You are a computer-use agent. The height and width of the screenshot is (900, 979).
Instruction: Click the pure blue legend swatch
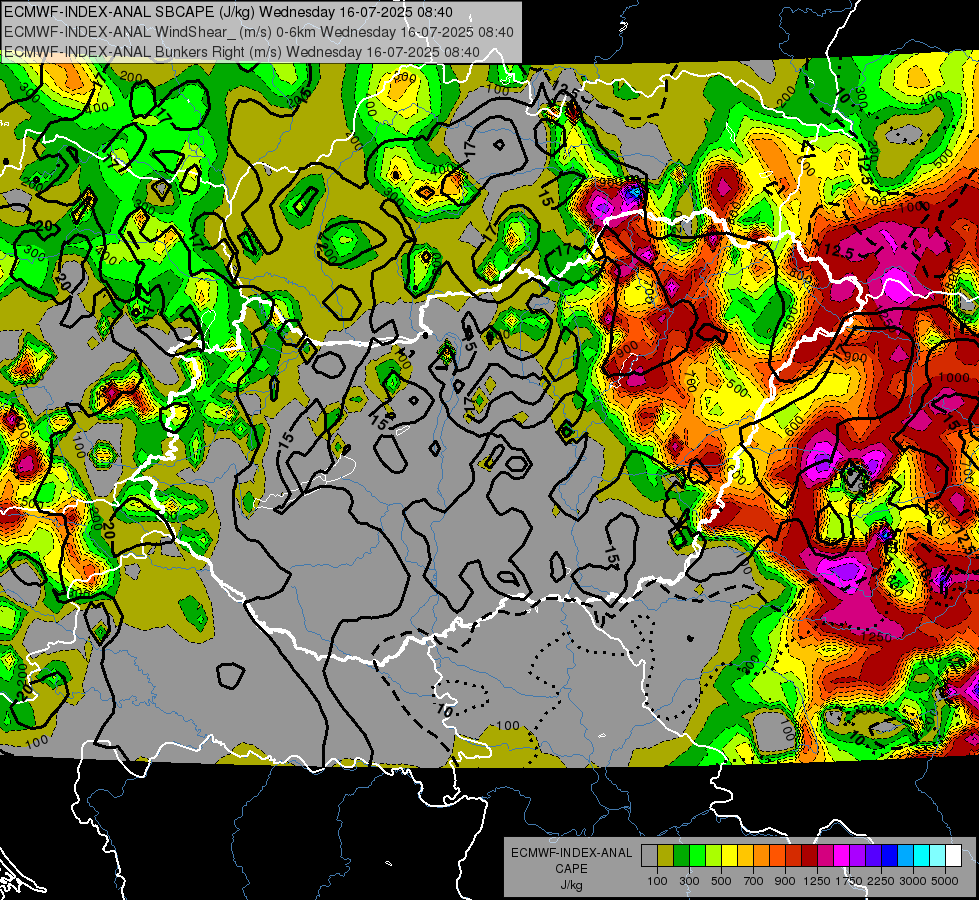[890, 855]
